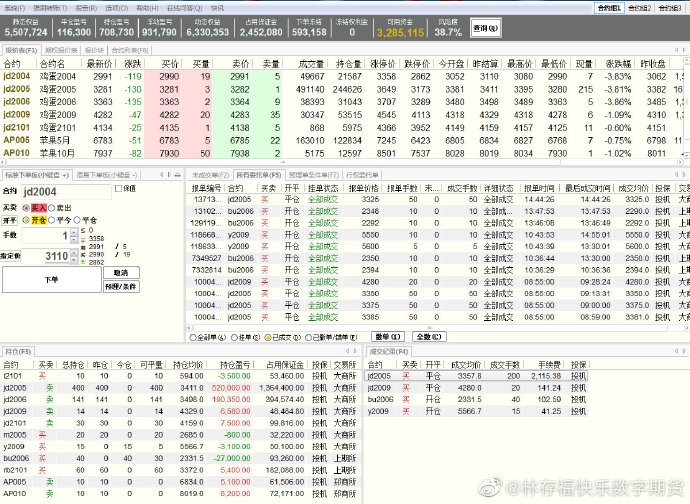Screen dimensions: 690x504
Task: Click limit-down price 2862 in order panel
Action: (x=96, y=262)
